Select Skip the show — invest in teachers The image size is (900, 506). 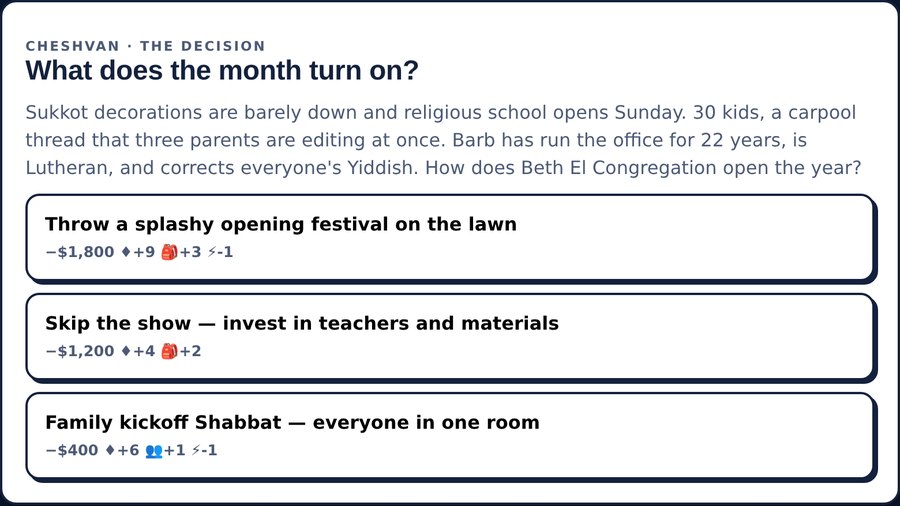pyautogui.click(x=451, y=337)
